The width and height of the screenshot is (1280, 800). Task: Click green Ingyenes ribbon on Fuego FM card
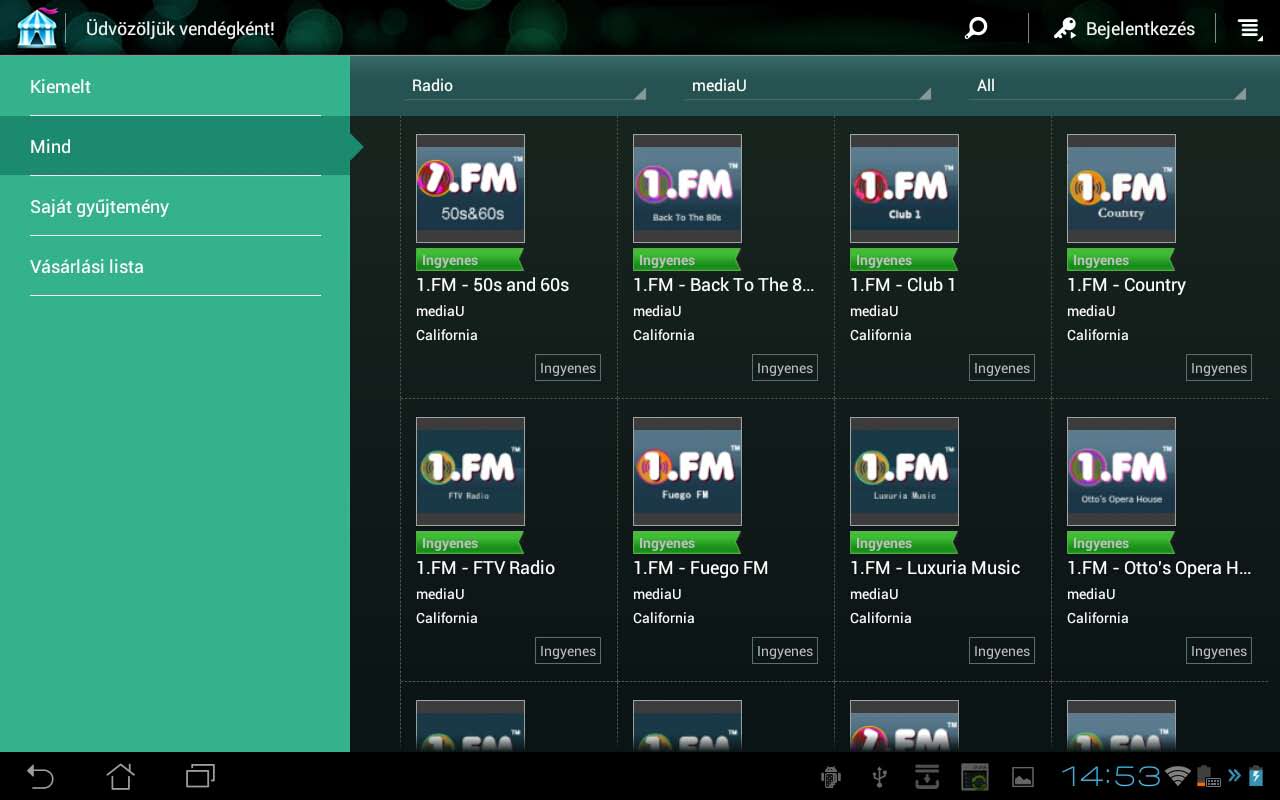[686, 543]
